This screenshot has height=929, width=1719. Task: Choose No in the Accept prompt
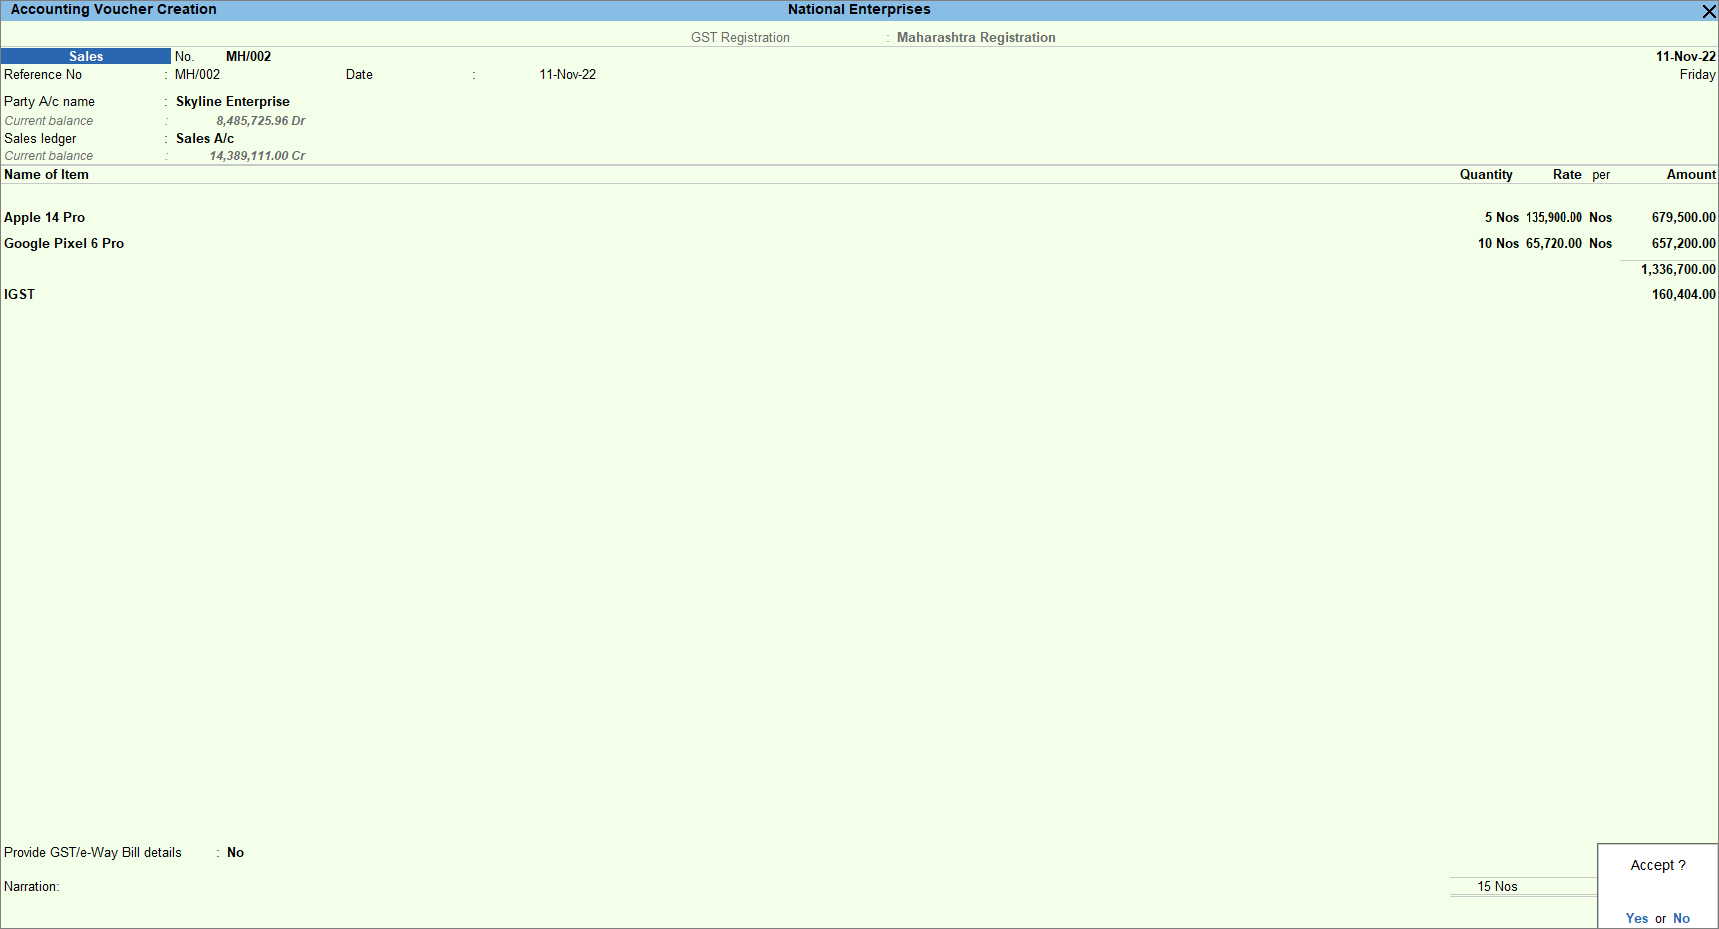click(1681, 918)
